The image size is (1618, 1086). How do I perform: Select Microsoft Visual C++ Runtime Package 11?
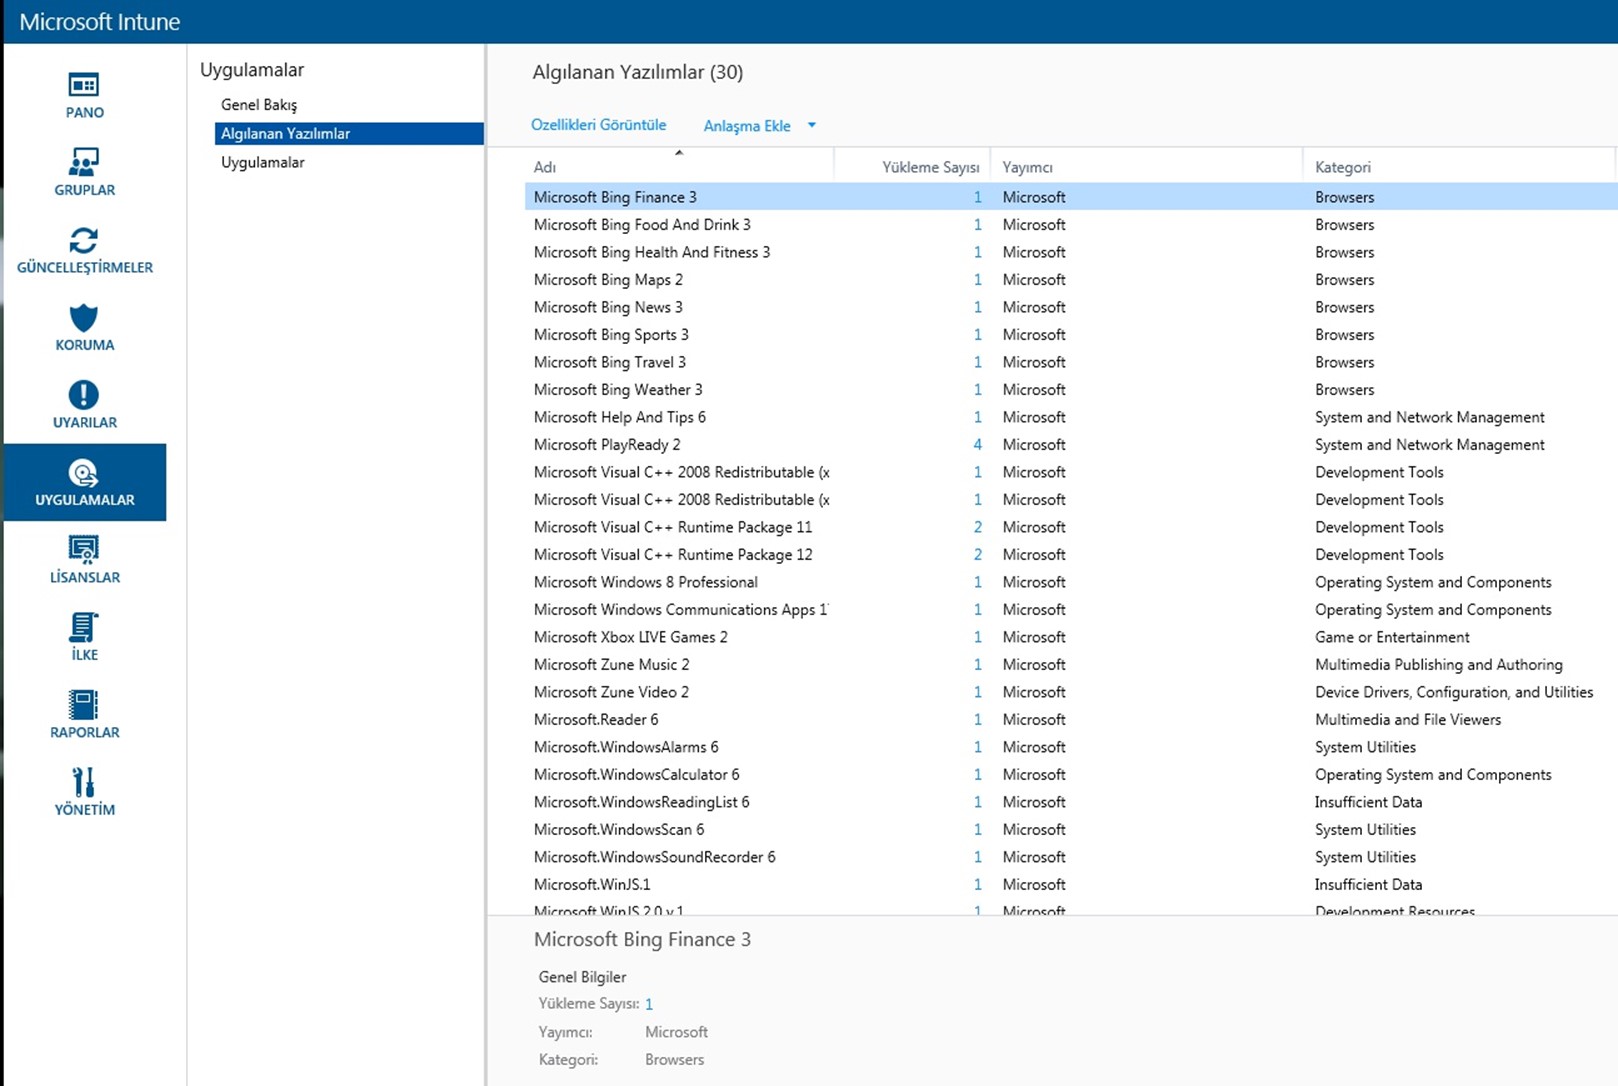pos(1071,527)
